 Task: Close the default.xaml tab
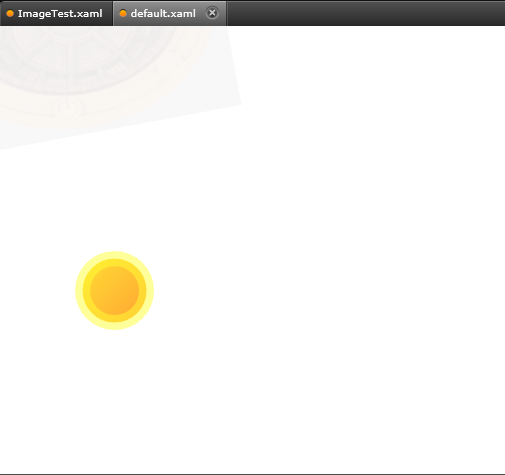coord(212,13)
